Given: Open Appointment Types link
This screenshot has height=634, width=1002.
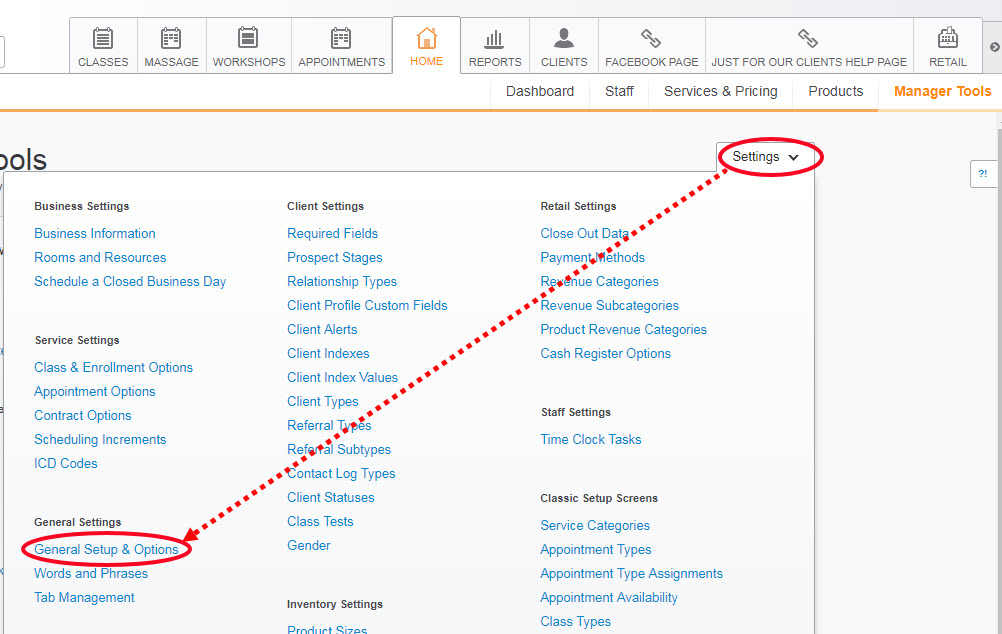Looking at the screenshot, I should (x=596, y=550).
